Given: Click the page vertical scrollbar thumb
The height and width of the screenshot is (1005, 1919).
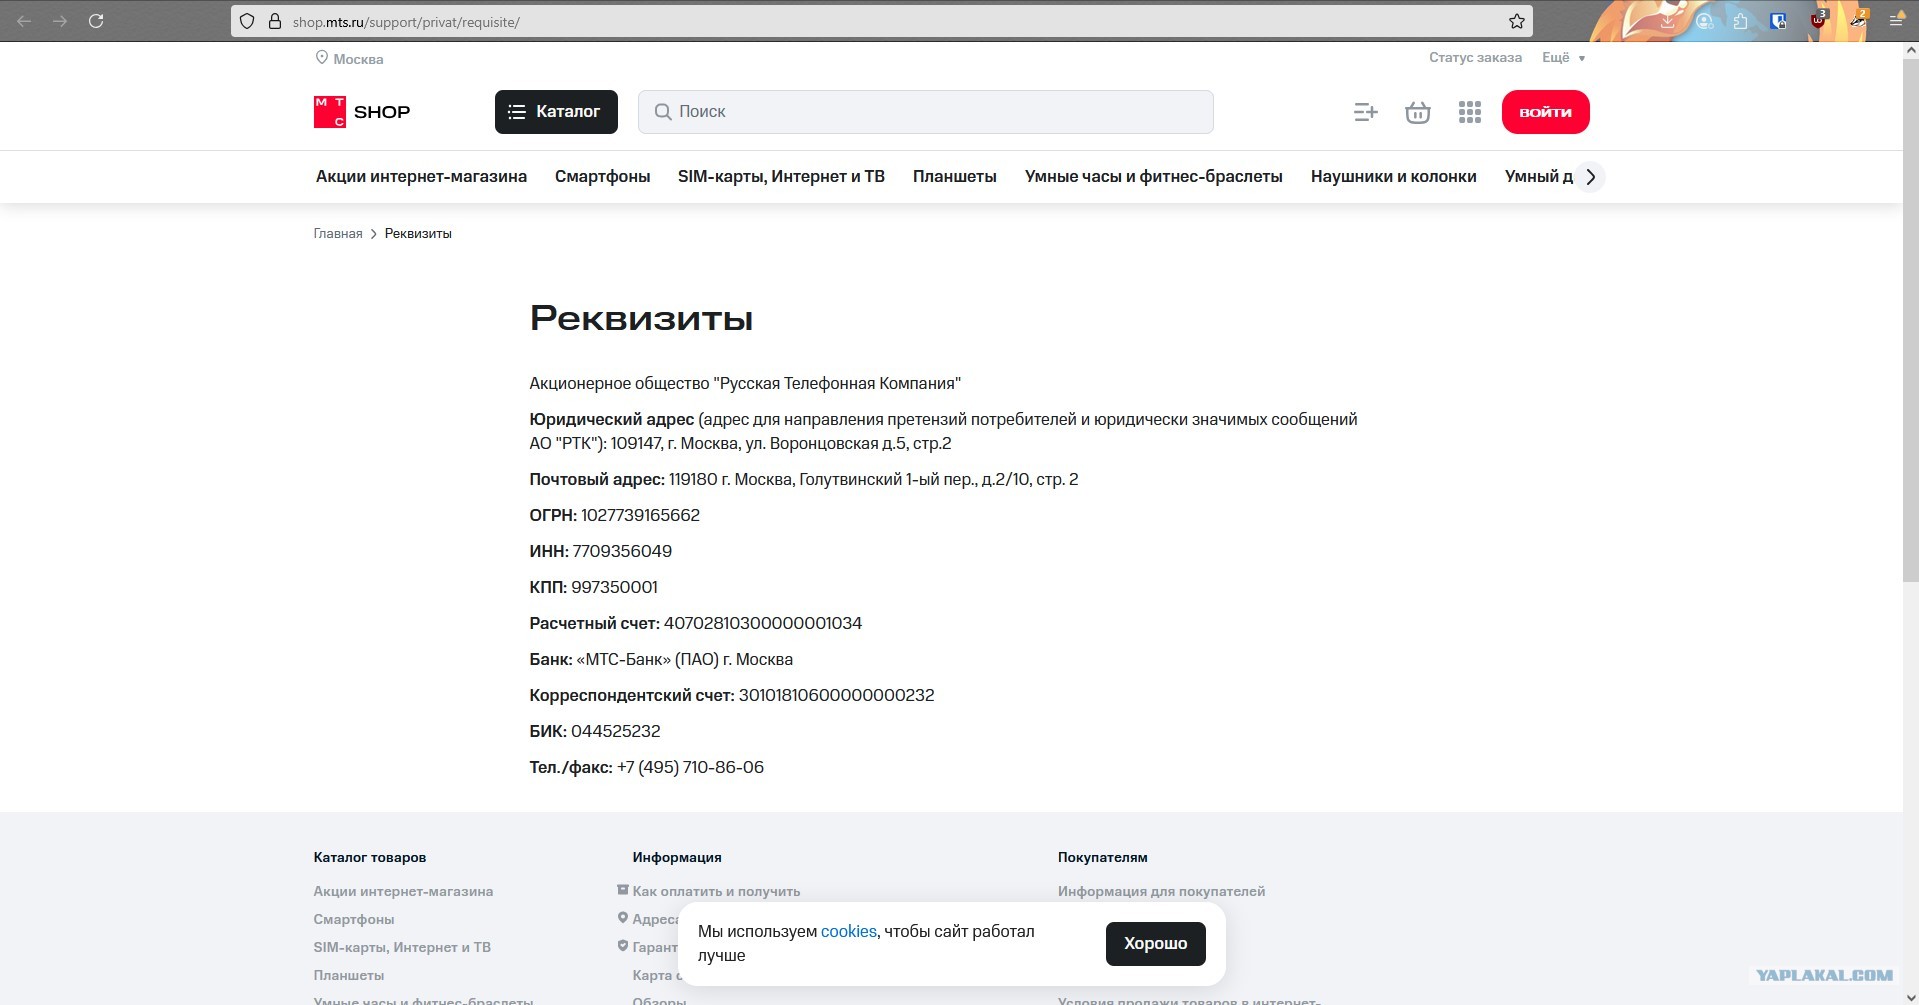Looking at the screenshot, I should (x=1910, y=320).
